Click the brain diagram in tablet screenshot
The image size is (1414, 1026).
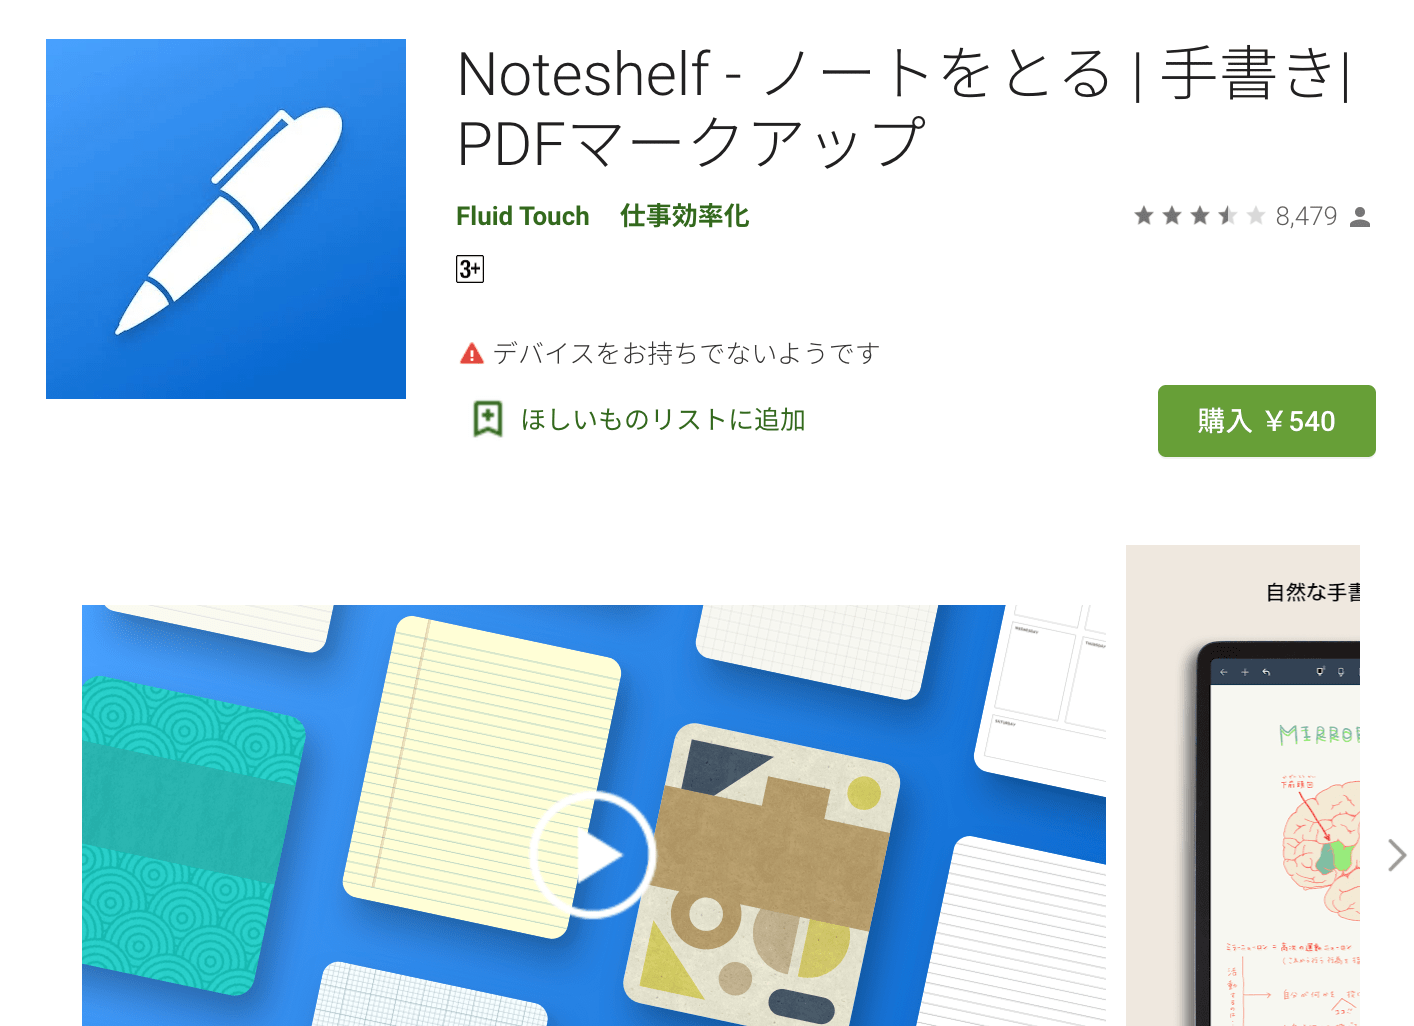coord(1322,849)
